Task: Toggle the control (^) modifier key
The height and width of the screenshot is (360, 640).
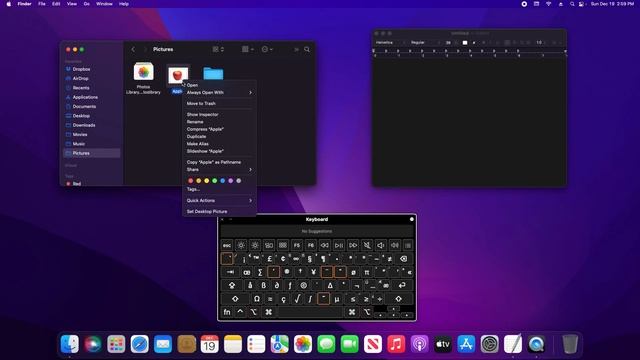Action: click(240, 312)
